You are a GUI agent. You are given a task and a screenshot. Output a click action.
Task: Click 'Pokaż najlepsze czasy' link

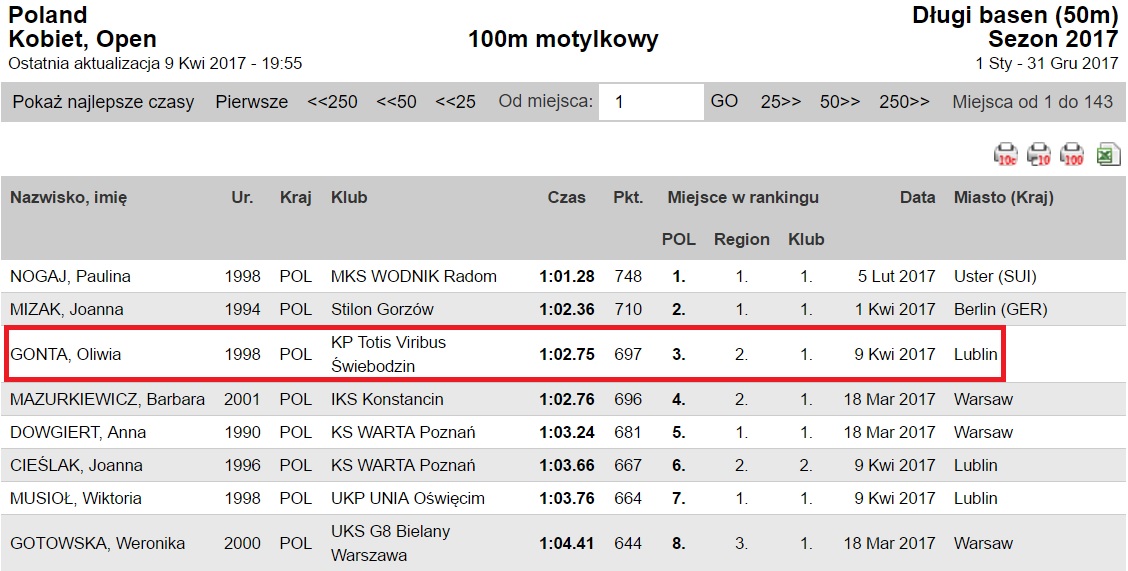coord(104,102)
